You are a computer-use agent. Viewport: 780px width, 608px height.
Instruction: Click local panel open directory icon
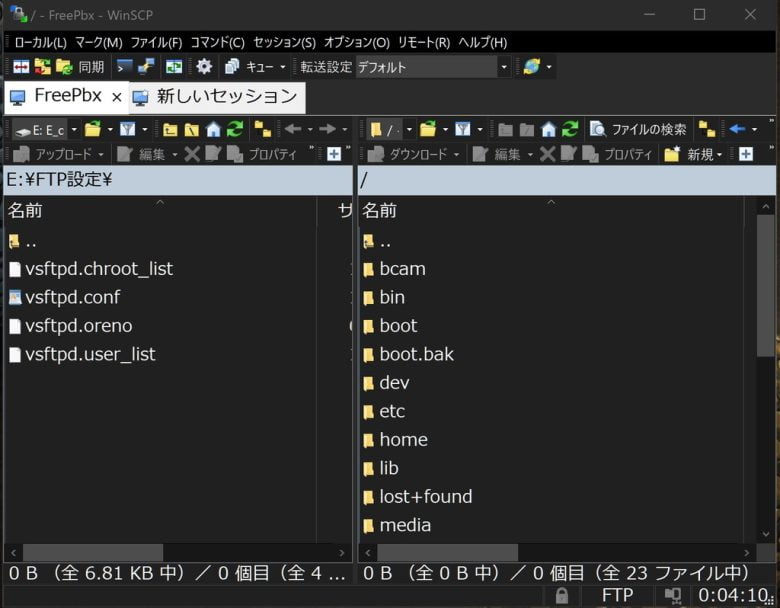point(93,129)
